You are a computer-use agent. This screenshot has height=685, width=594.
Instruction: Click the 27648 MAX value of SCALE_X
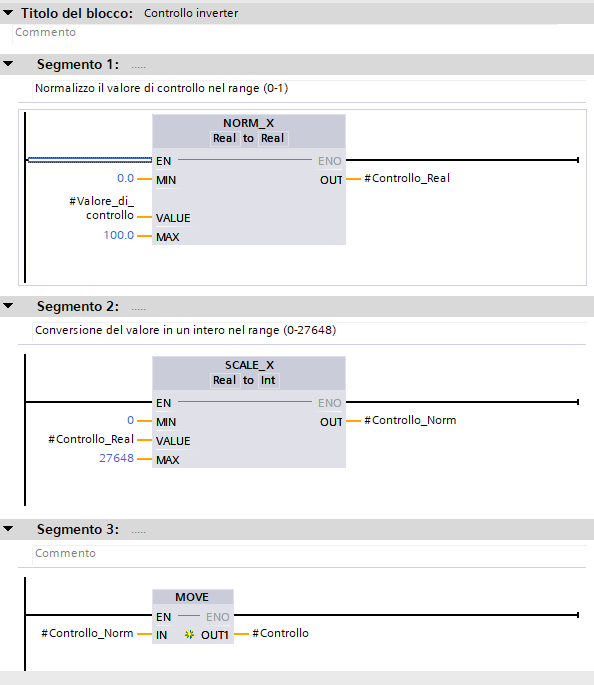click(116, 458)
